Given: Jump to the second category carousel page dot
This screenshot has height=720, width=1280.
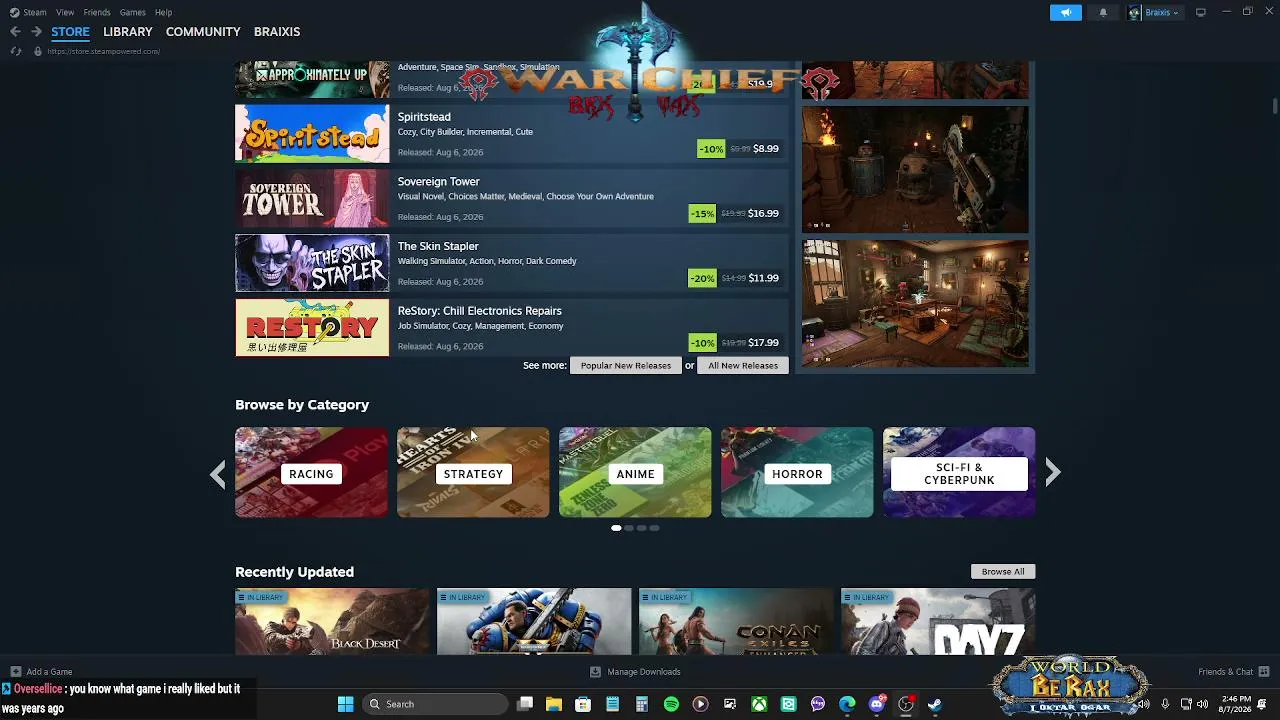Looking at the screenshot, I should click(629, 528).
